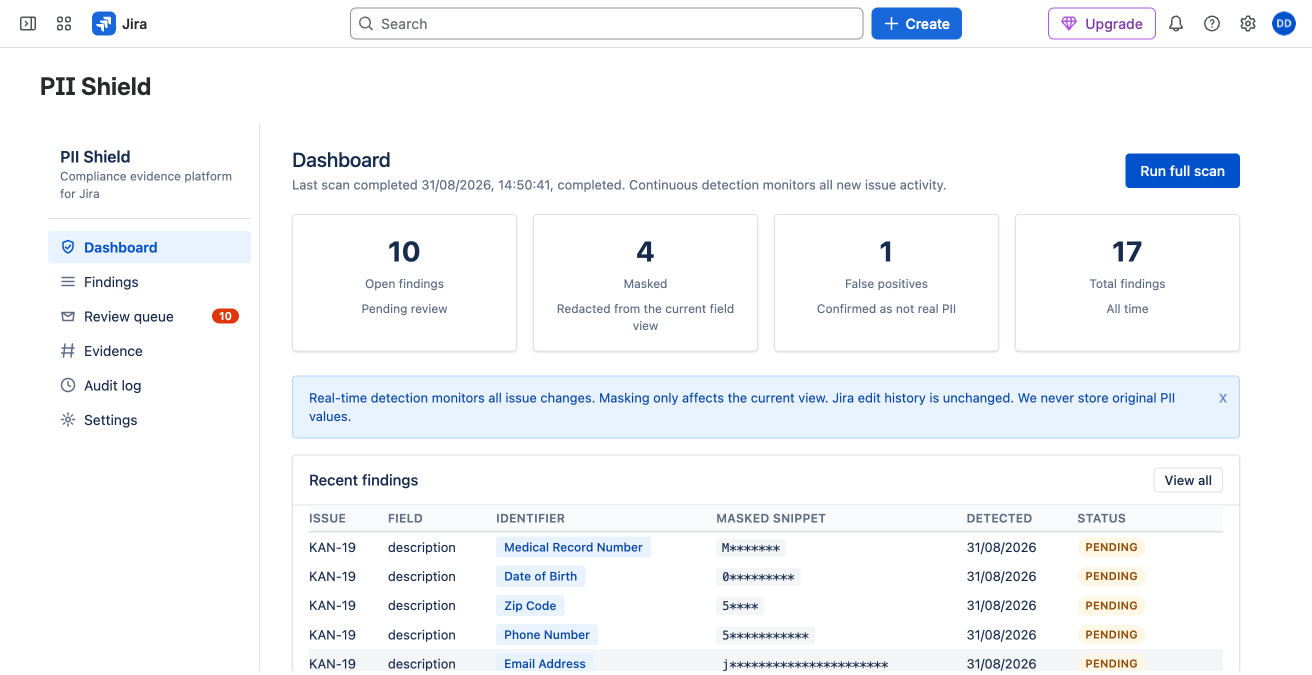The image size is (1312, 675).
Task: Click the Run full scan button
Action: tap(1182, 171)
